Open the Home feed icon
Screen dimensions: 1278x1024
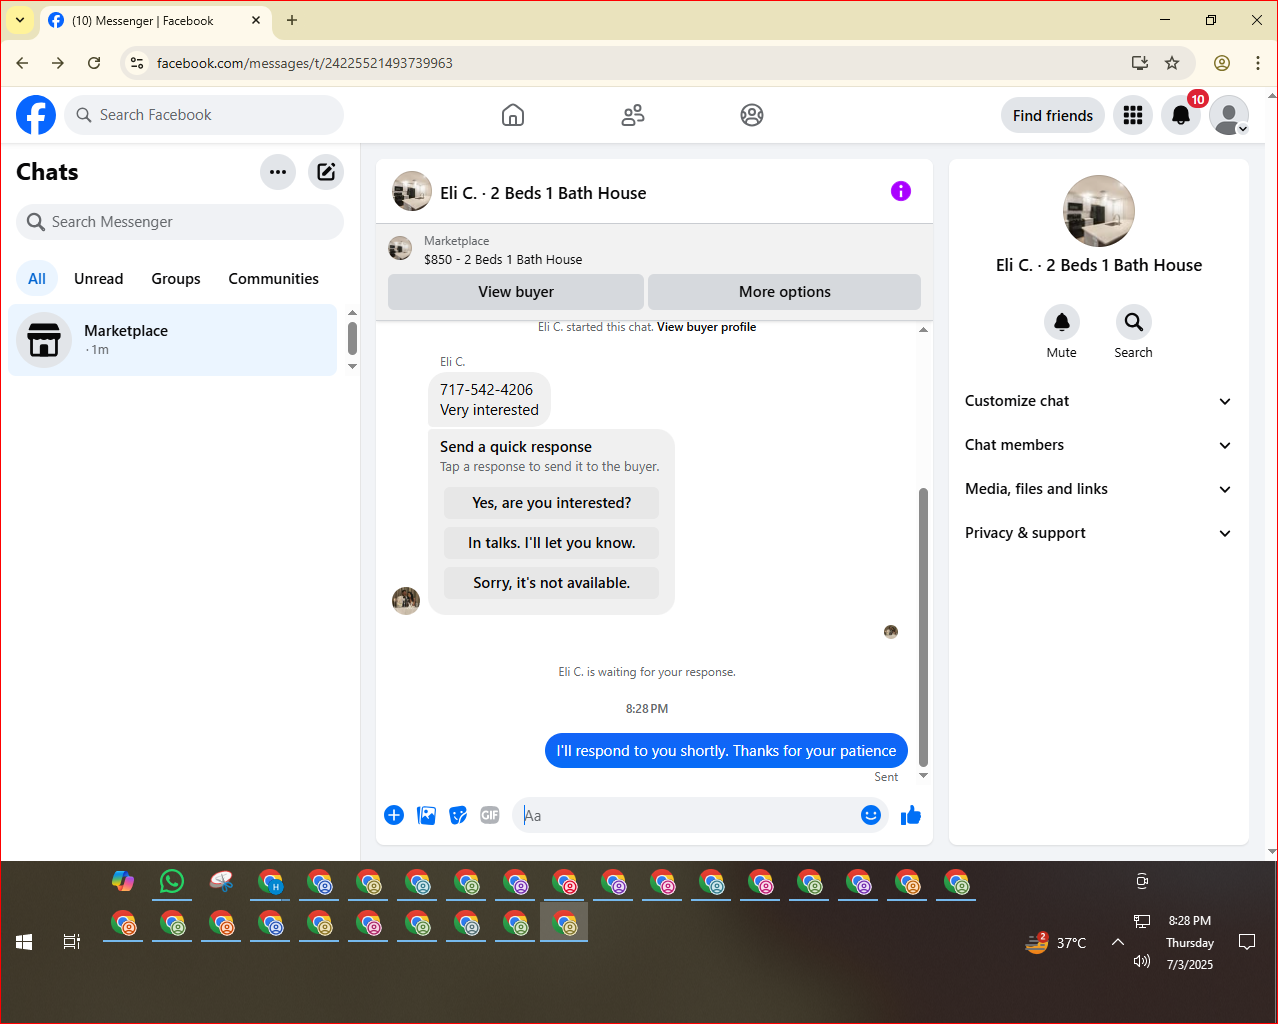[513, 115]
